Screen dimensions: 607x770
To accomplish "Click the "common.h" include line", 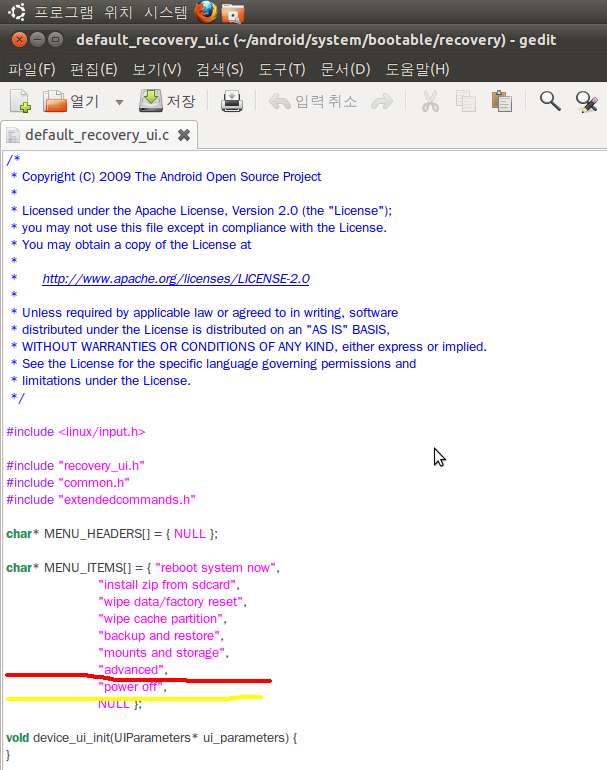I will click(68, 483).
